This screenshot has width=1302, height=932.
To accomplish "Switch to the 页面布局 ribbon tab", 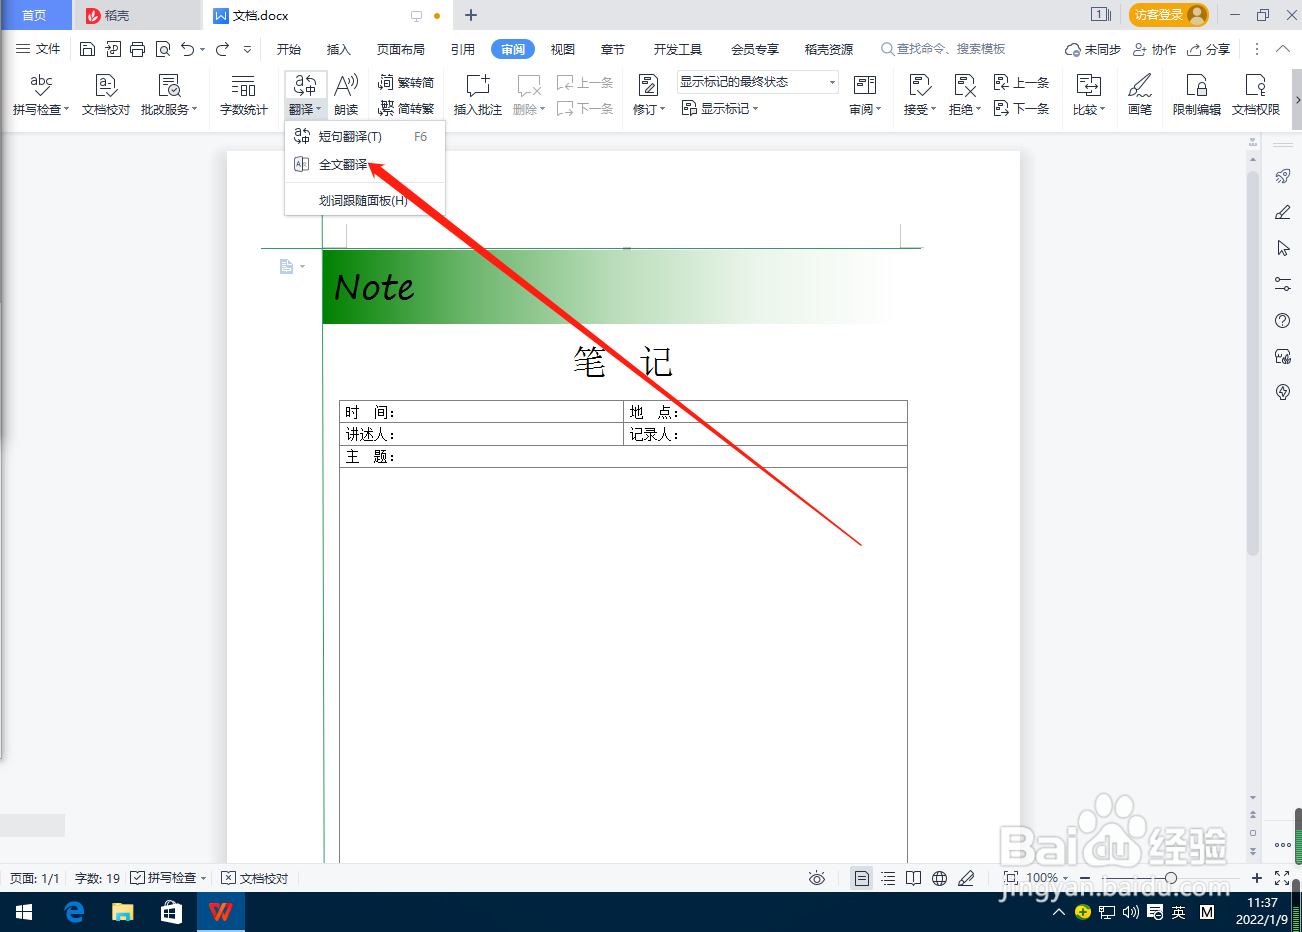I will pos(401,49).
